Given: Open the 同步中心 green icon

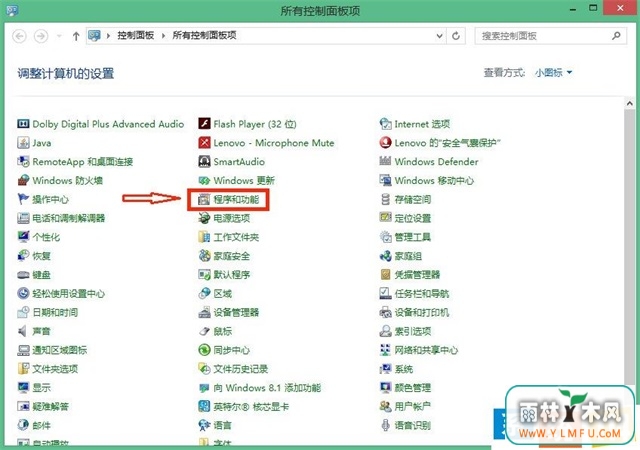Looking at the screenshot, I should pos(204,350).
